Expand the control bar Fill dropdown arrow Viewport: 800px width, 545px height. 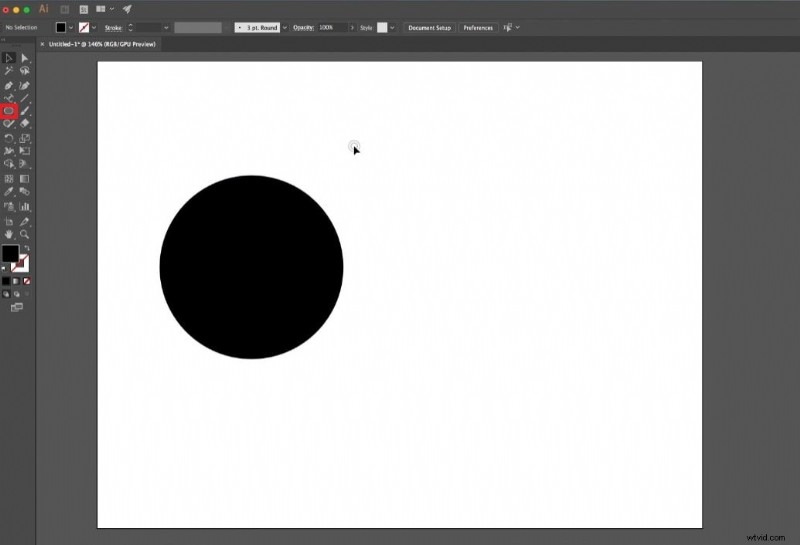(71, 28)
